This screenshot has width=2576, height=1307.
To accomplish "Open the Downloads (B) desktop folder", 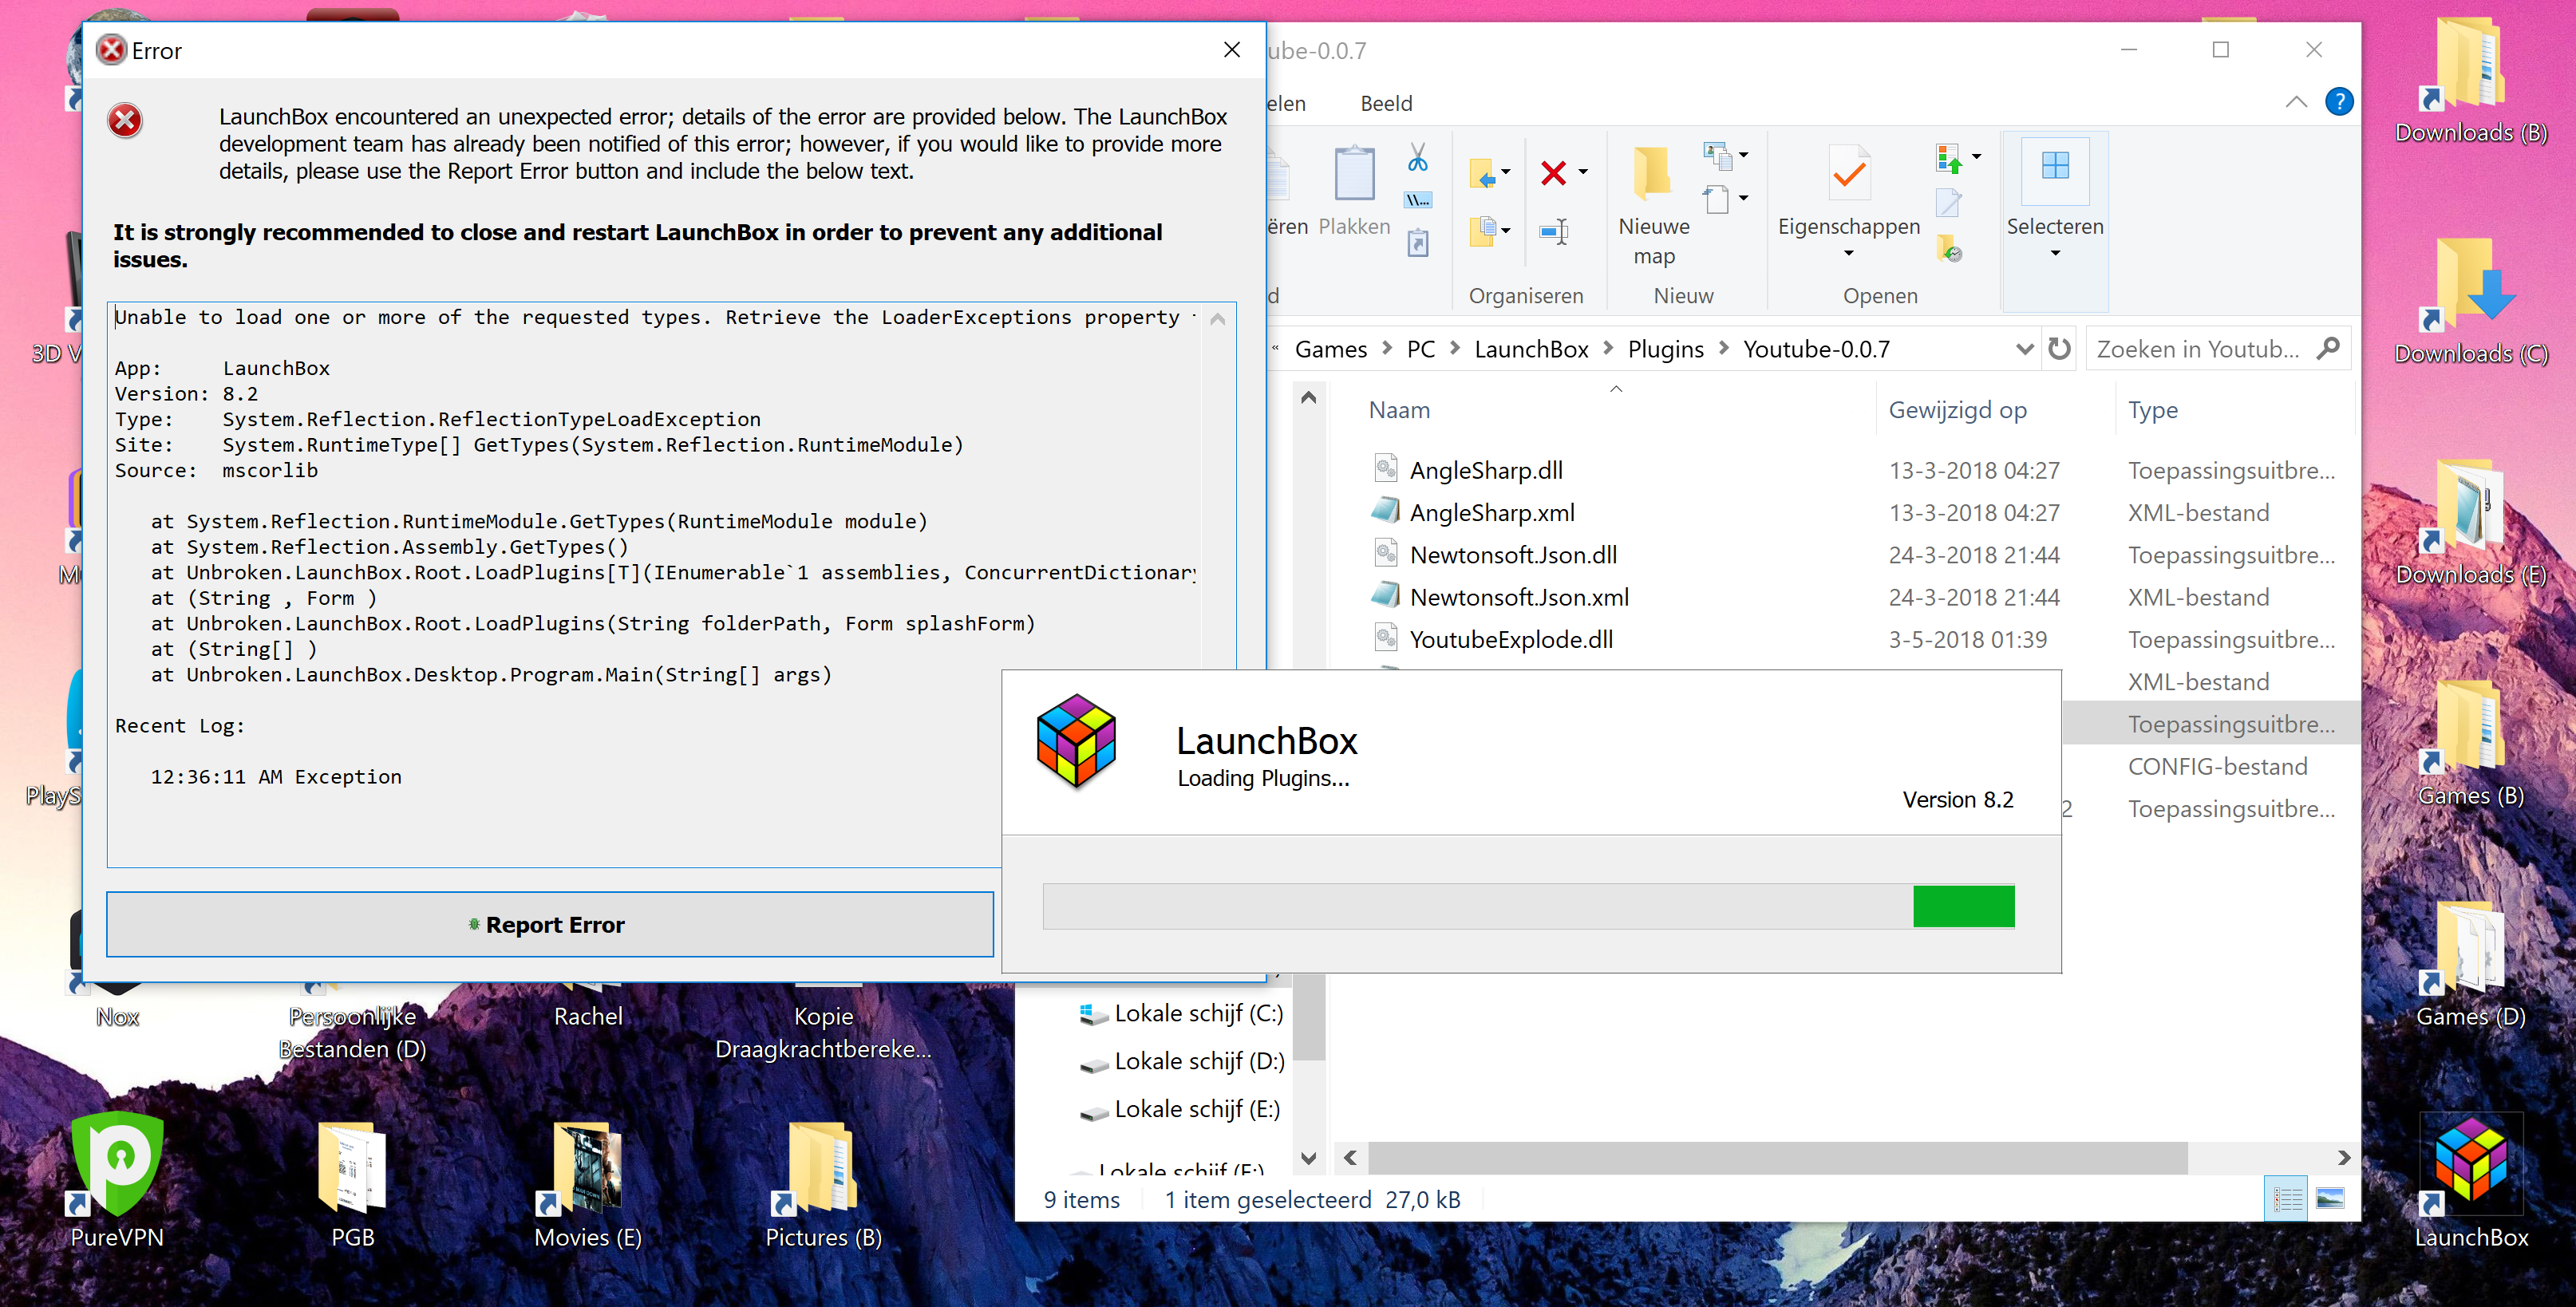I will coord(2471,80).
